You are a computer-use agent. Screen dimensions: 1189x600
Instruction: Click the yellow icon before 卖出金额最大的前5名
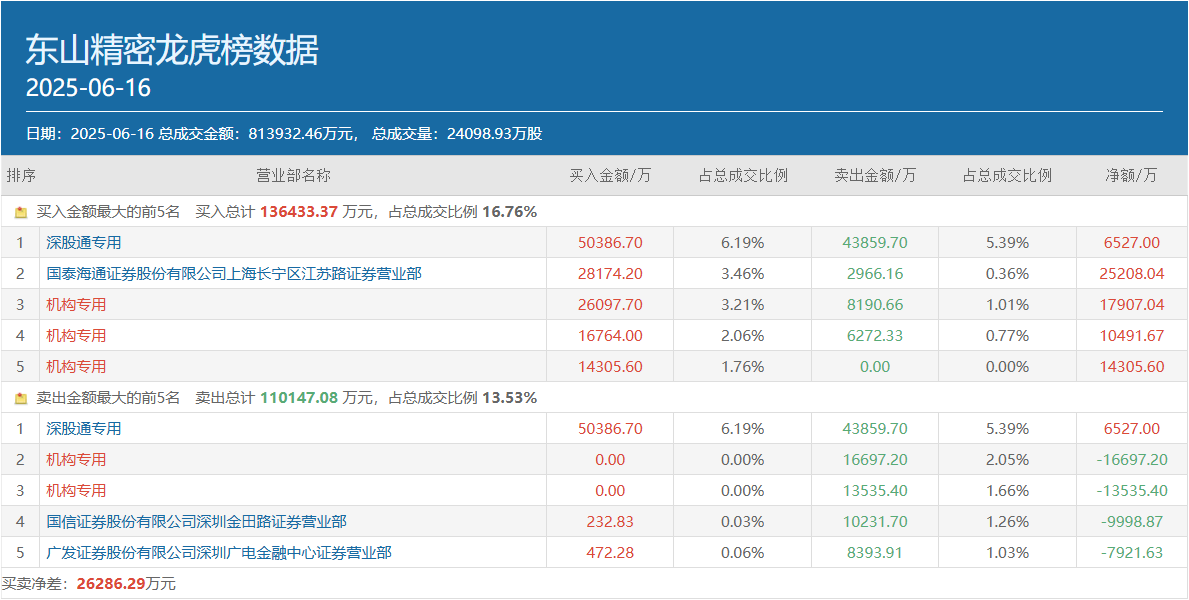click(x=20, y=397)
